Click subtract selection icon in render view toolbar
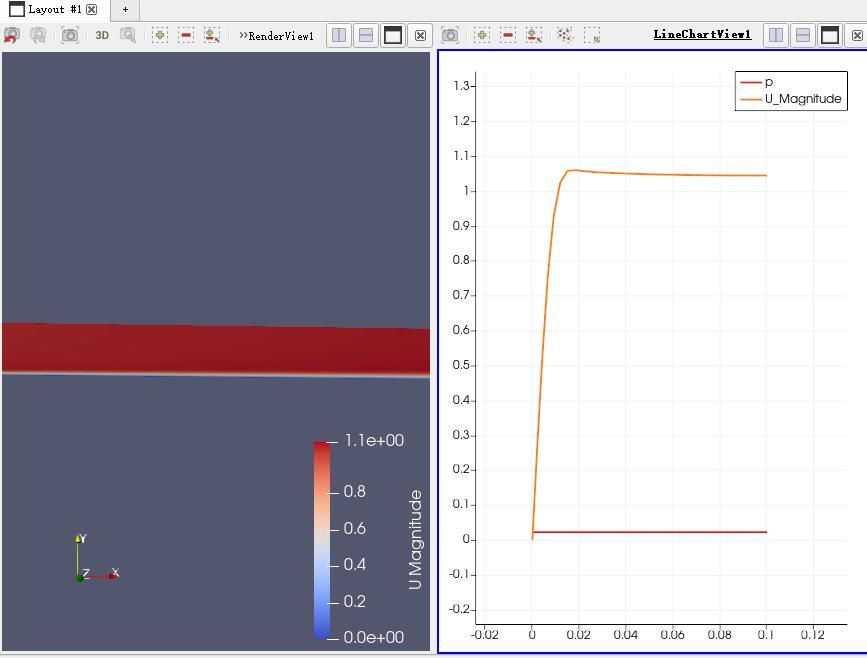 click(x=186, y=35)
